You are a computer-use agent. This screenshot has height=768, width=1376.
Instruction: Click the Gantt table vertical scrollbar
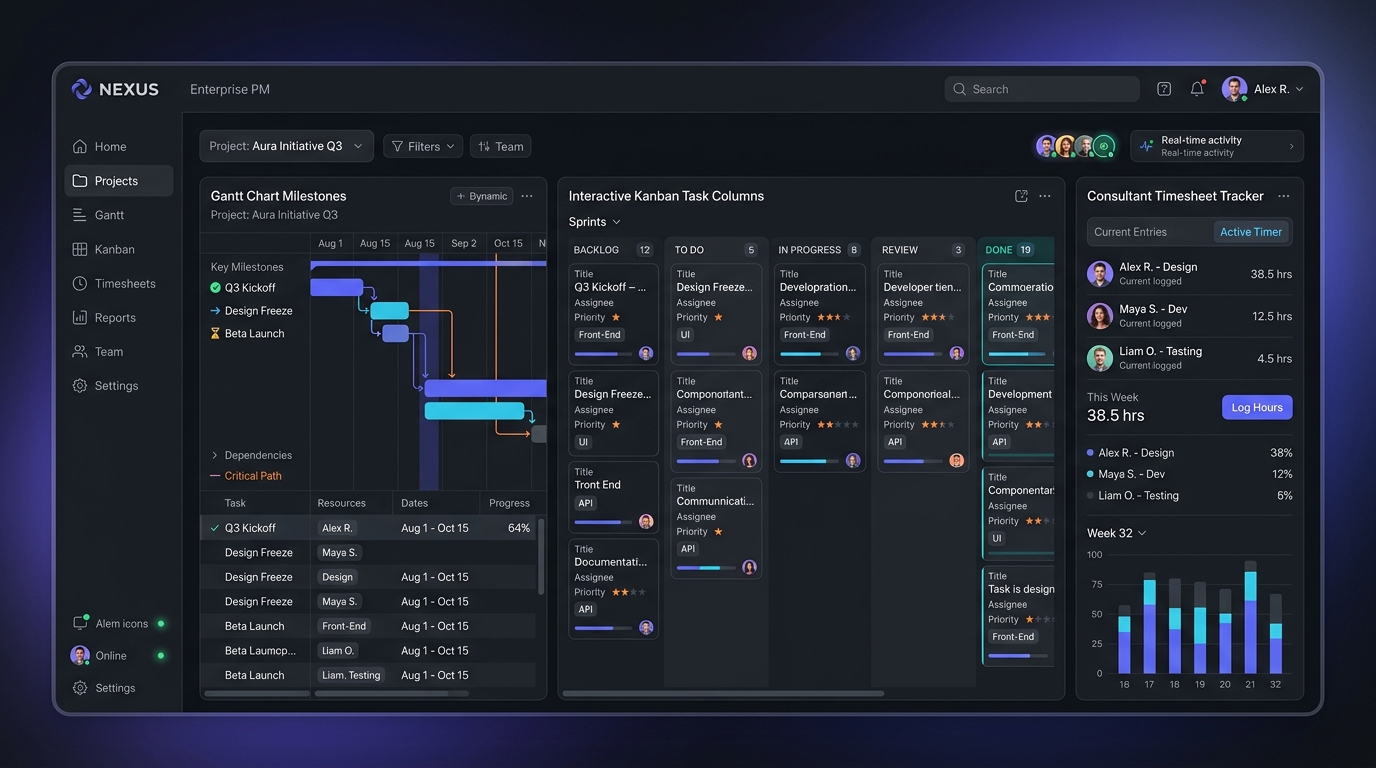point(541,556)
